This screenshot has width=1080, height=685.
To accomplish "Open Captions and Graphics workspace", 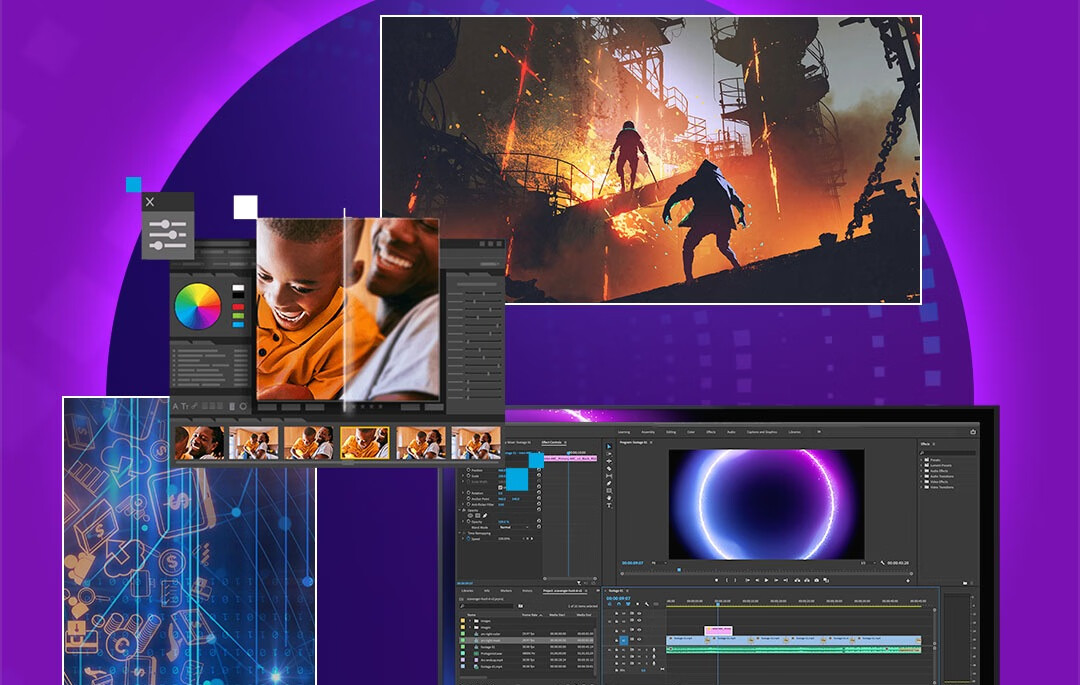I will pyautogui.click(x=762, y=432).
